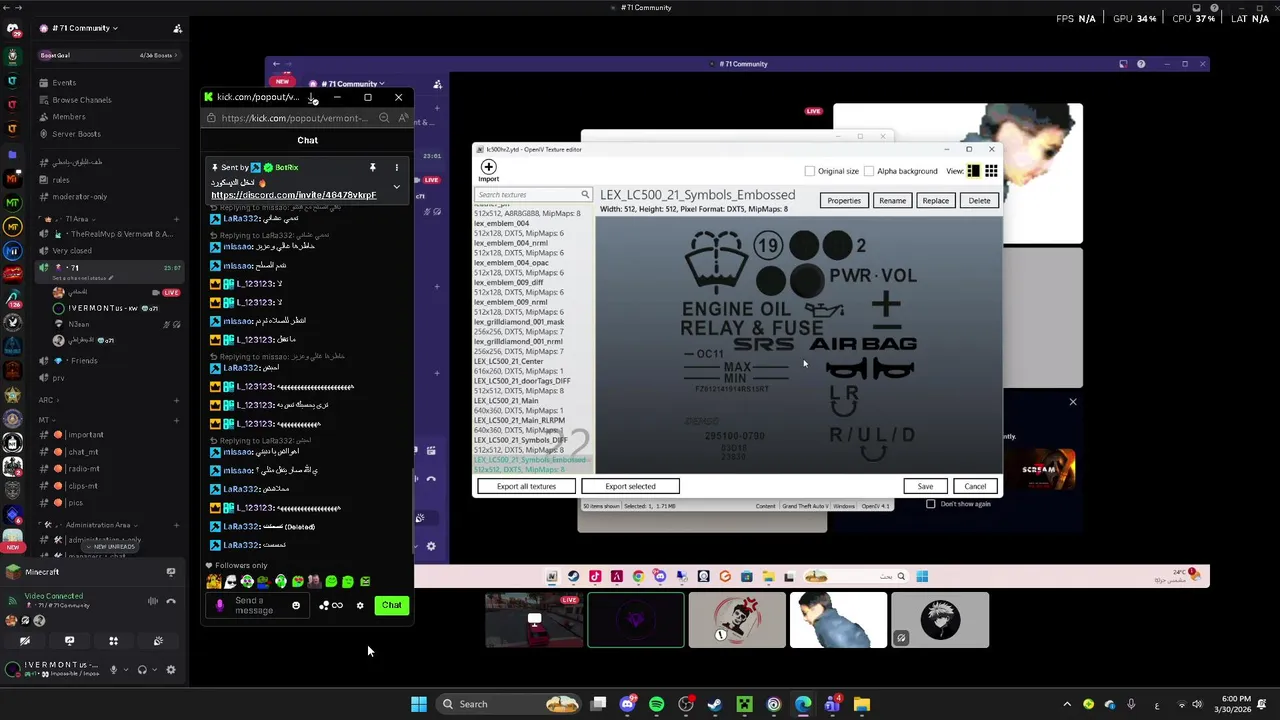Jump to NEW UNREADS in channel list
Image resolution: width=1280 pixels, height=720 pixels.
109,547
